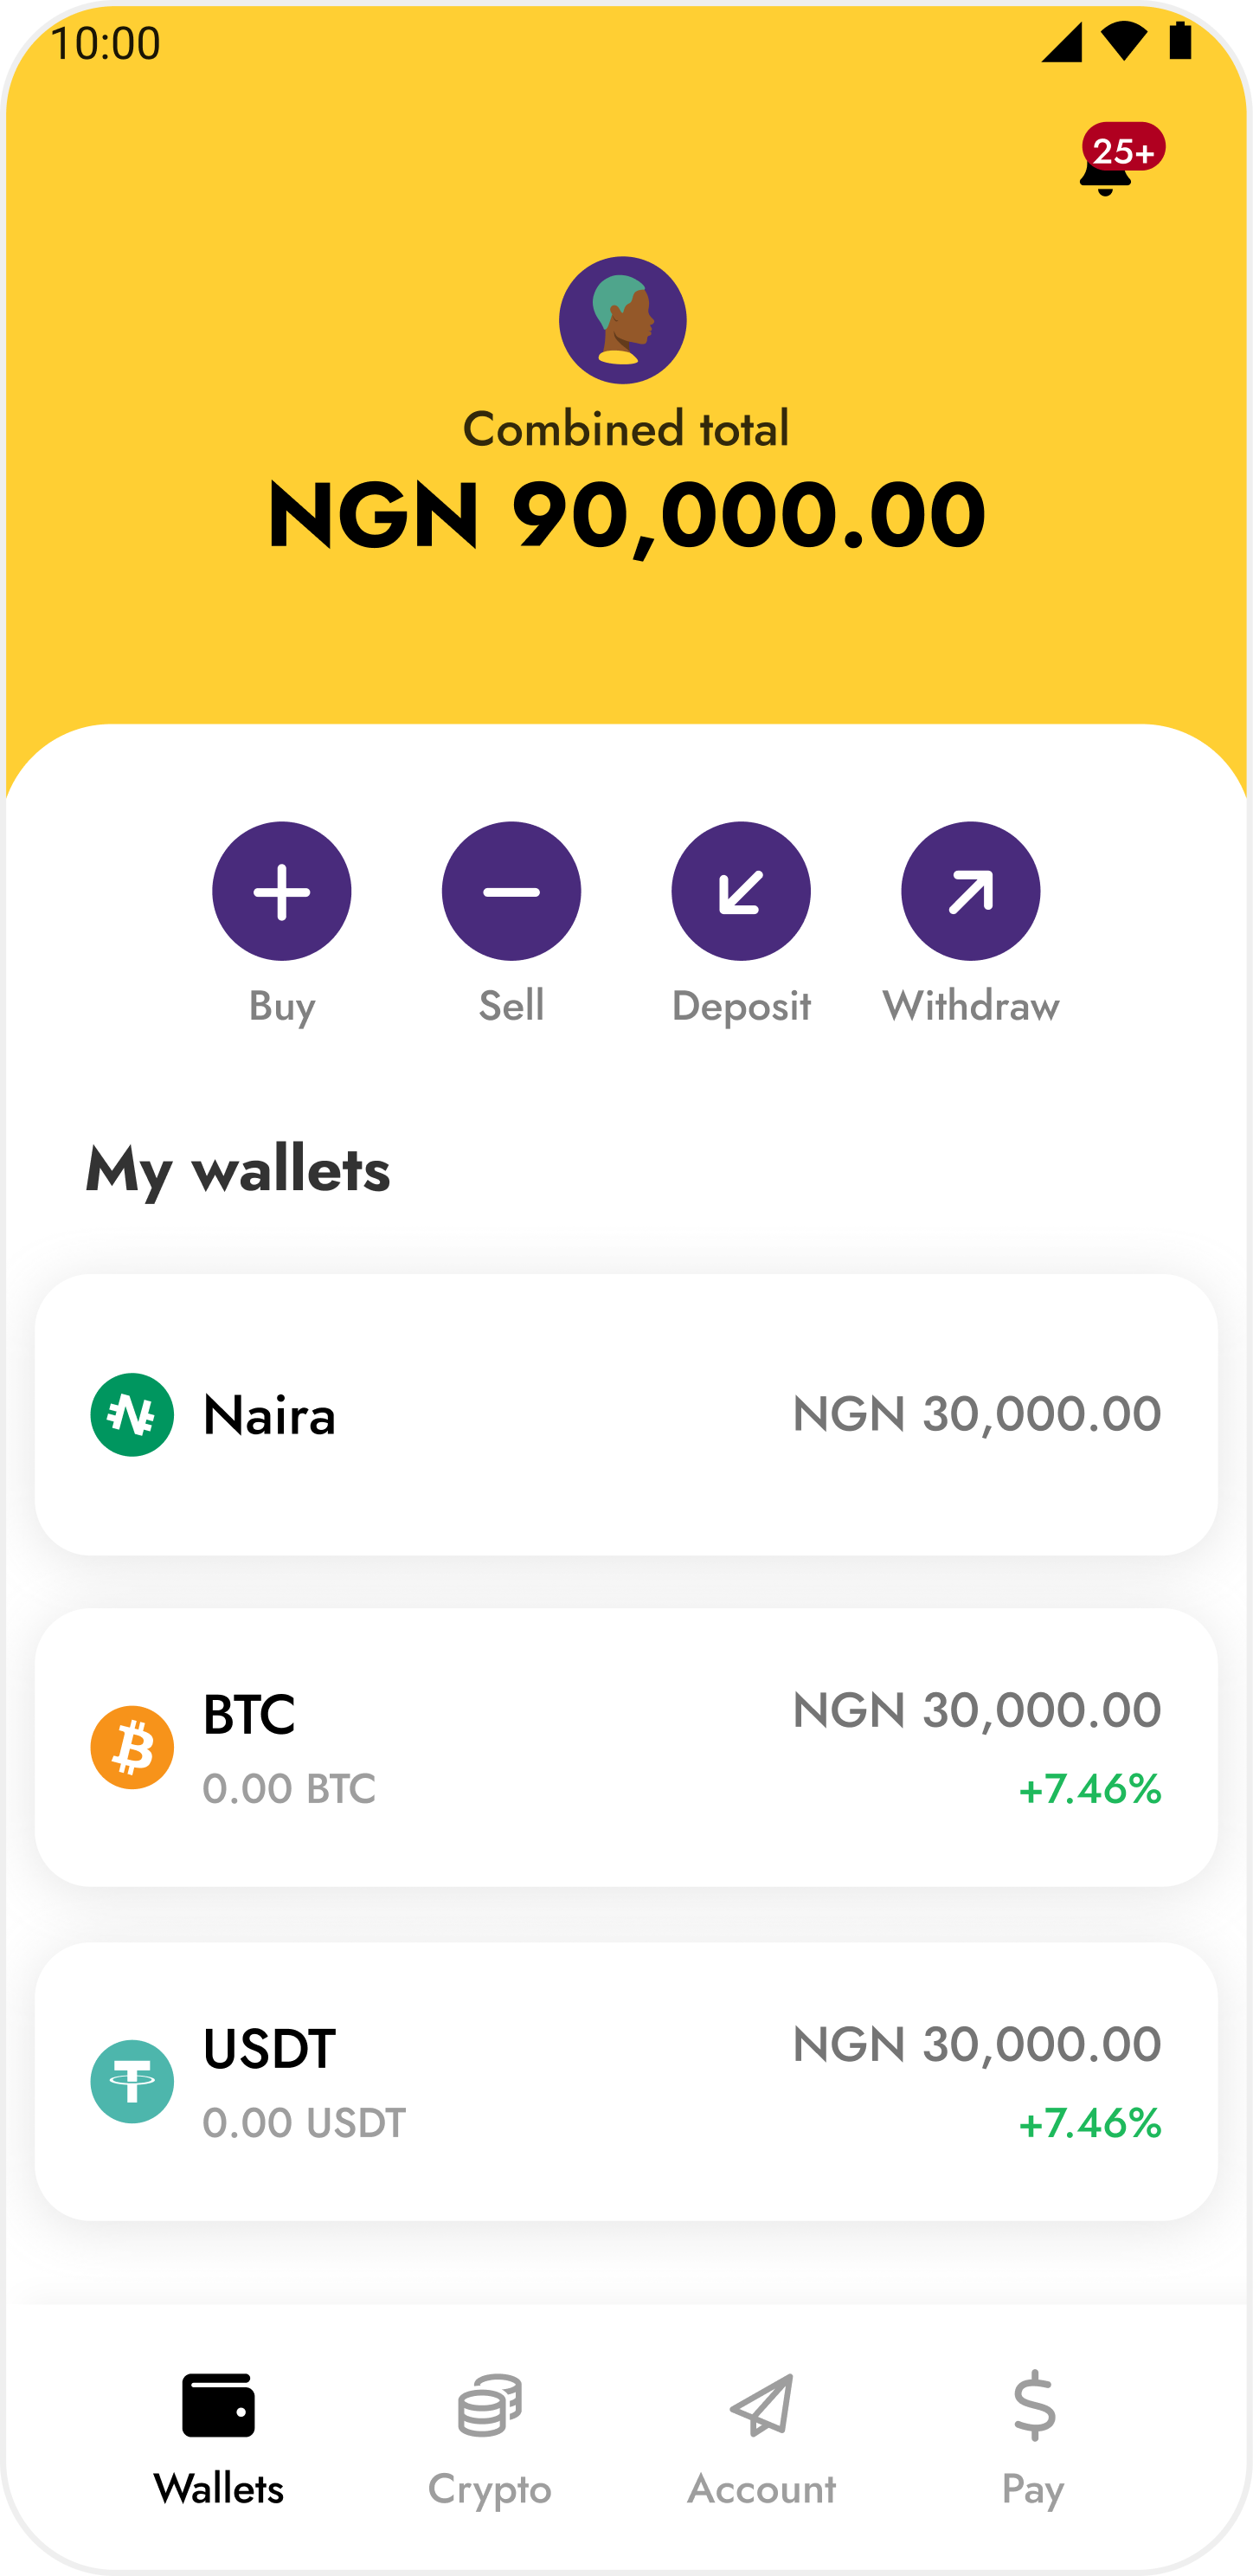Image resolution: width=1253 pixels, height=2576 pixels.
Task: Tap the profile avatar picture
Action: 622,320
